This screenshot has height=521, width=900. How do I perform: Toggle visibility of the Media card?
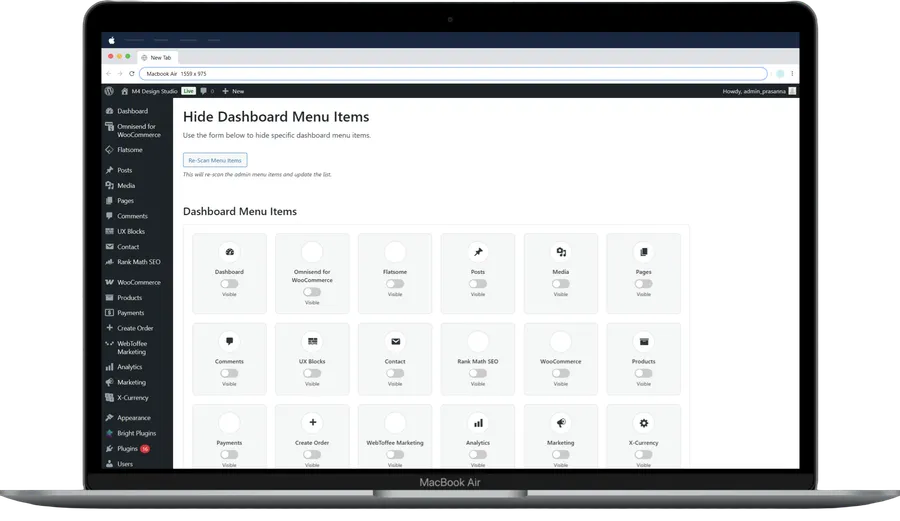click(561, 283)
